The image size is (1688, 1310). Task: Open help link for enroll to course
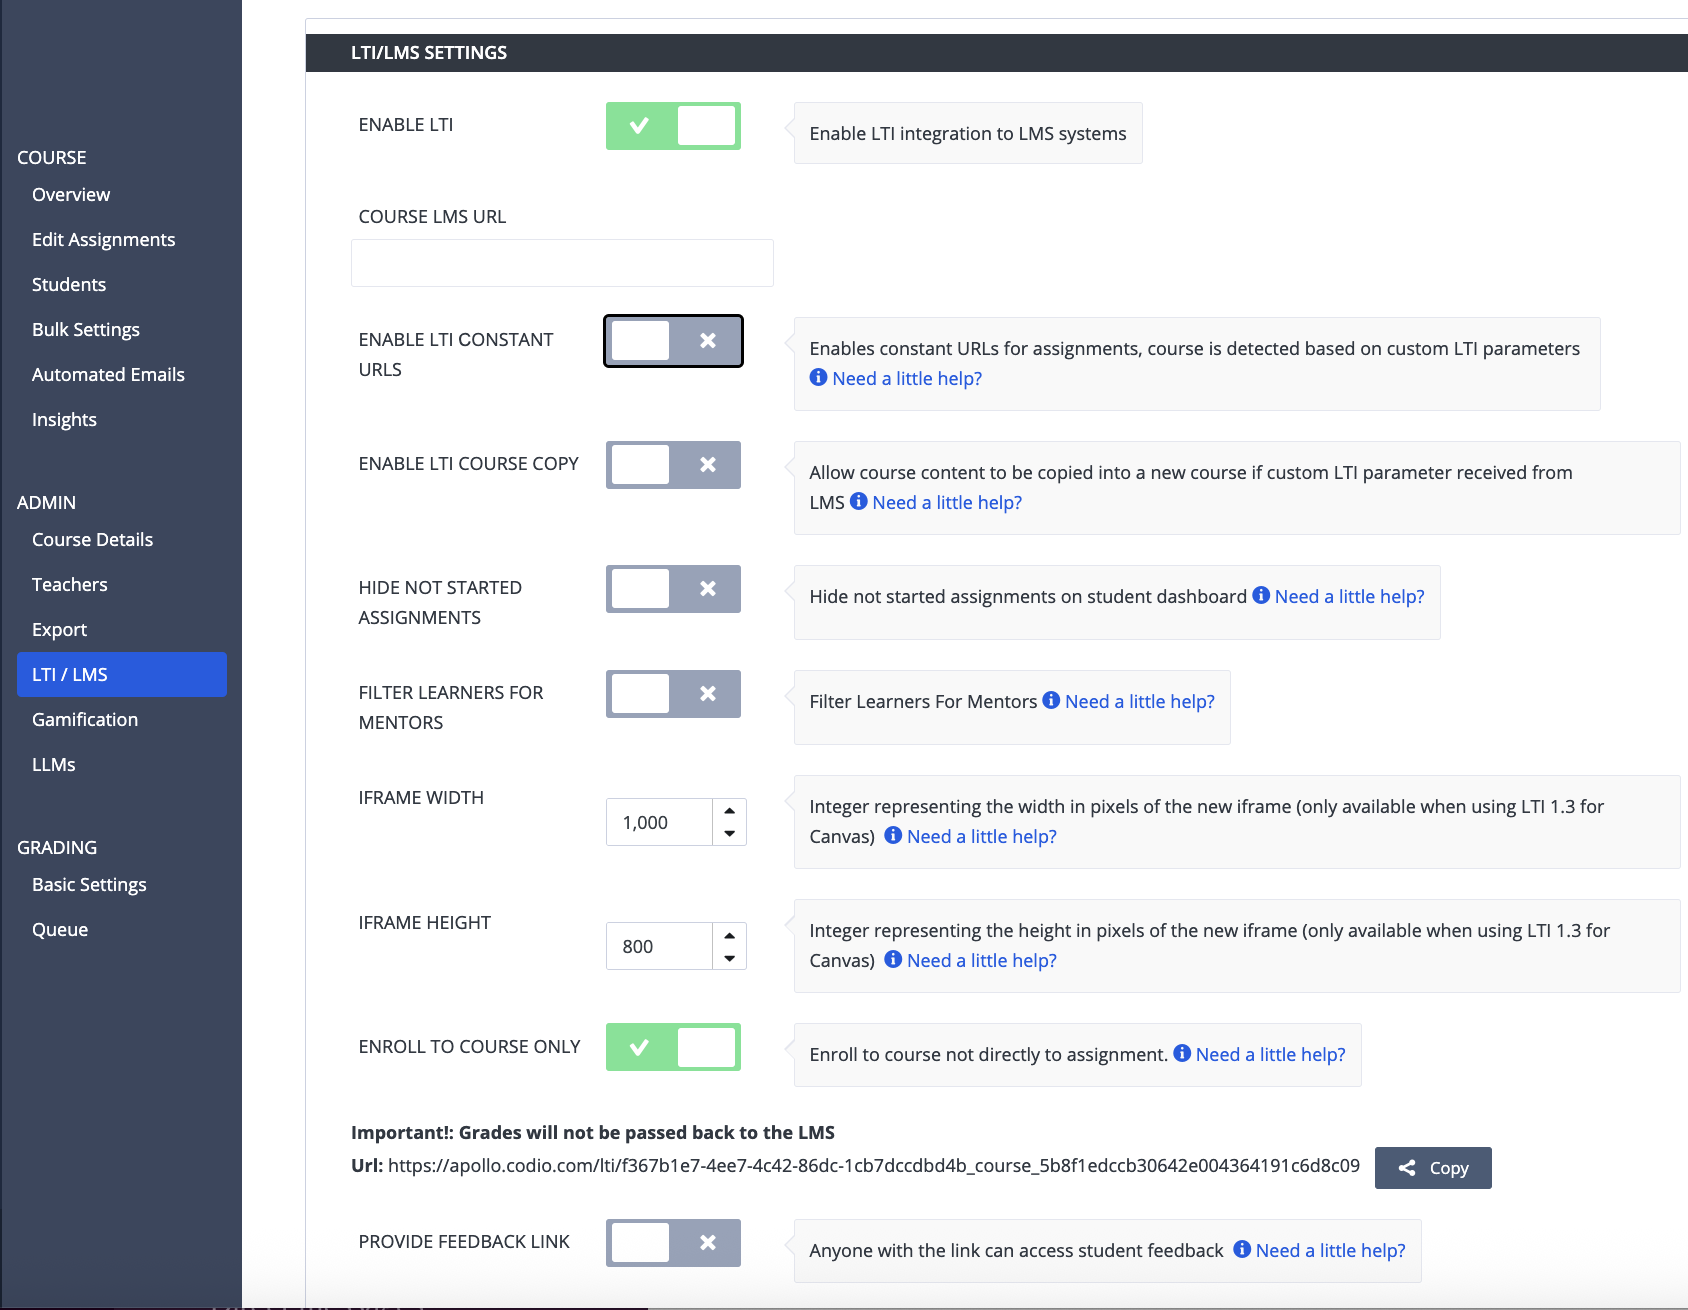(x=1270, y=1054)
